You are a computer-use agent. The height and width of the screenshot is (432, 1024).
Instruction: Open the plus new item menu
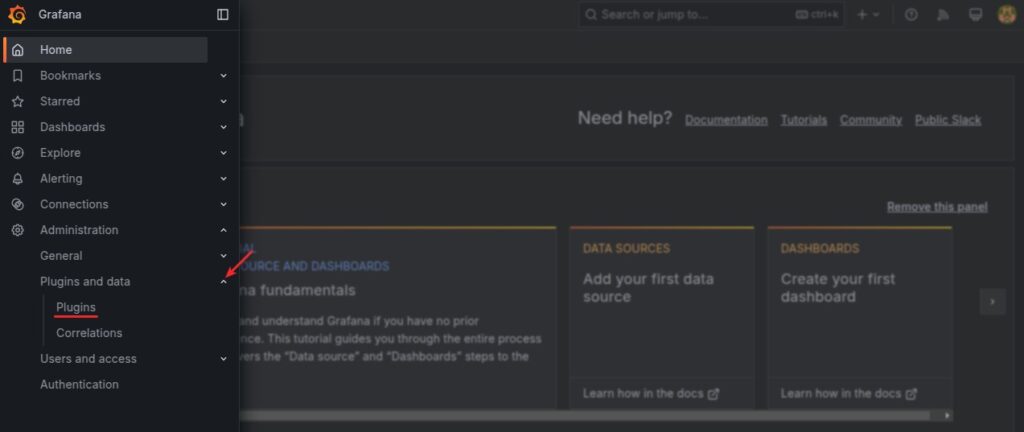click(868, 15)
